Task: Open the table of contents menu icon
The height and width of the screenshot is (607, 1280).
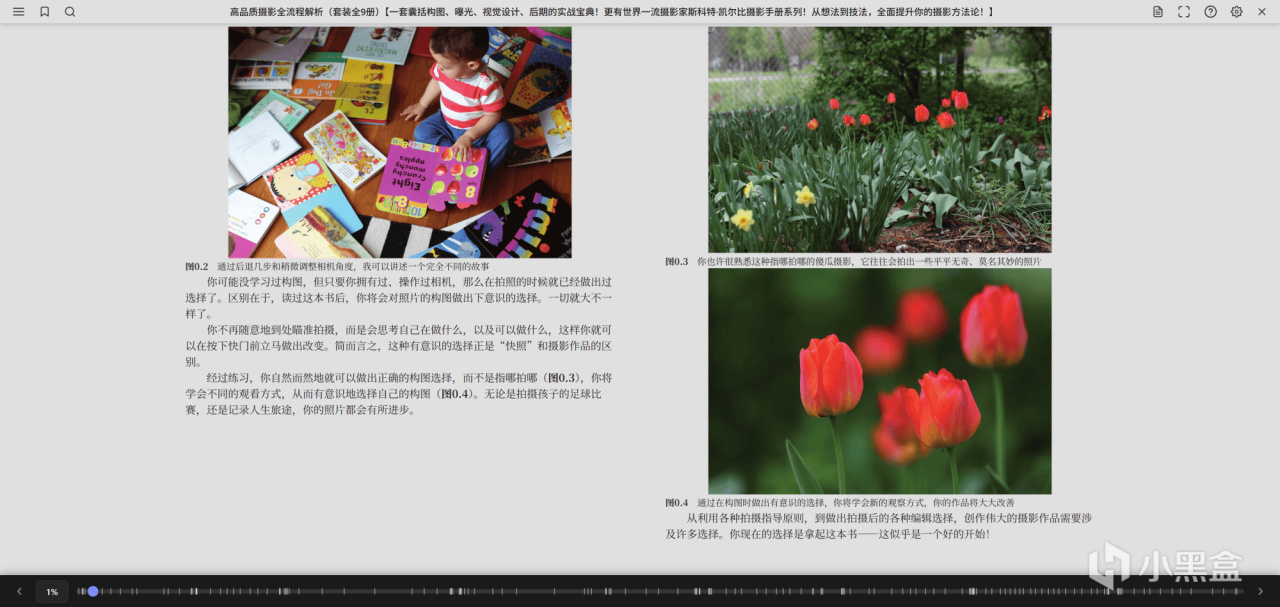Action: (x=18, y=12)
